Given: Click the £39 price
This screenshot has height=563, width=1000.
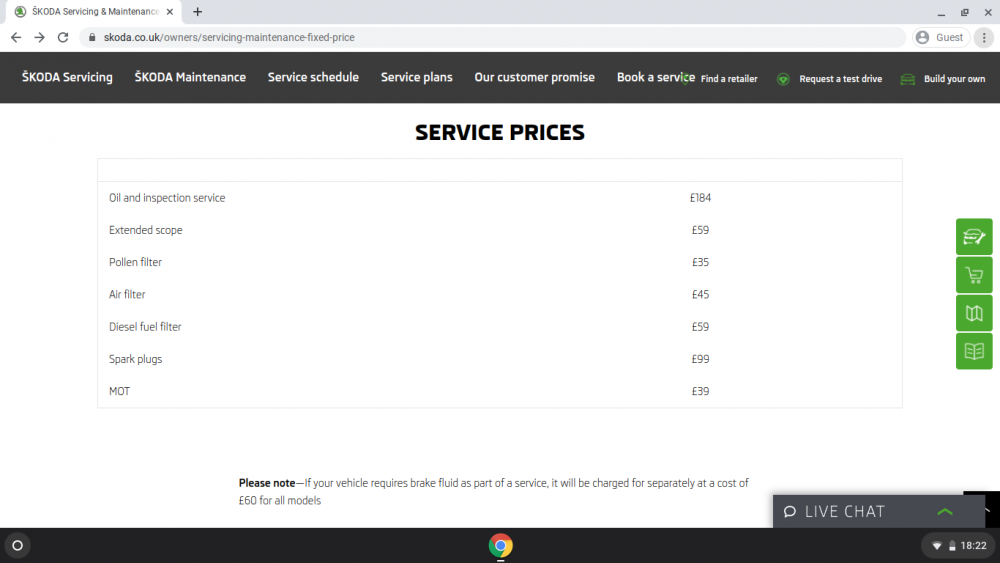Looking at the screenshot, I should pos(700,391).
